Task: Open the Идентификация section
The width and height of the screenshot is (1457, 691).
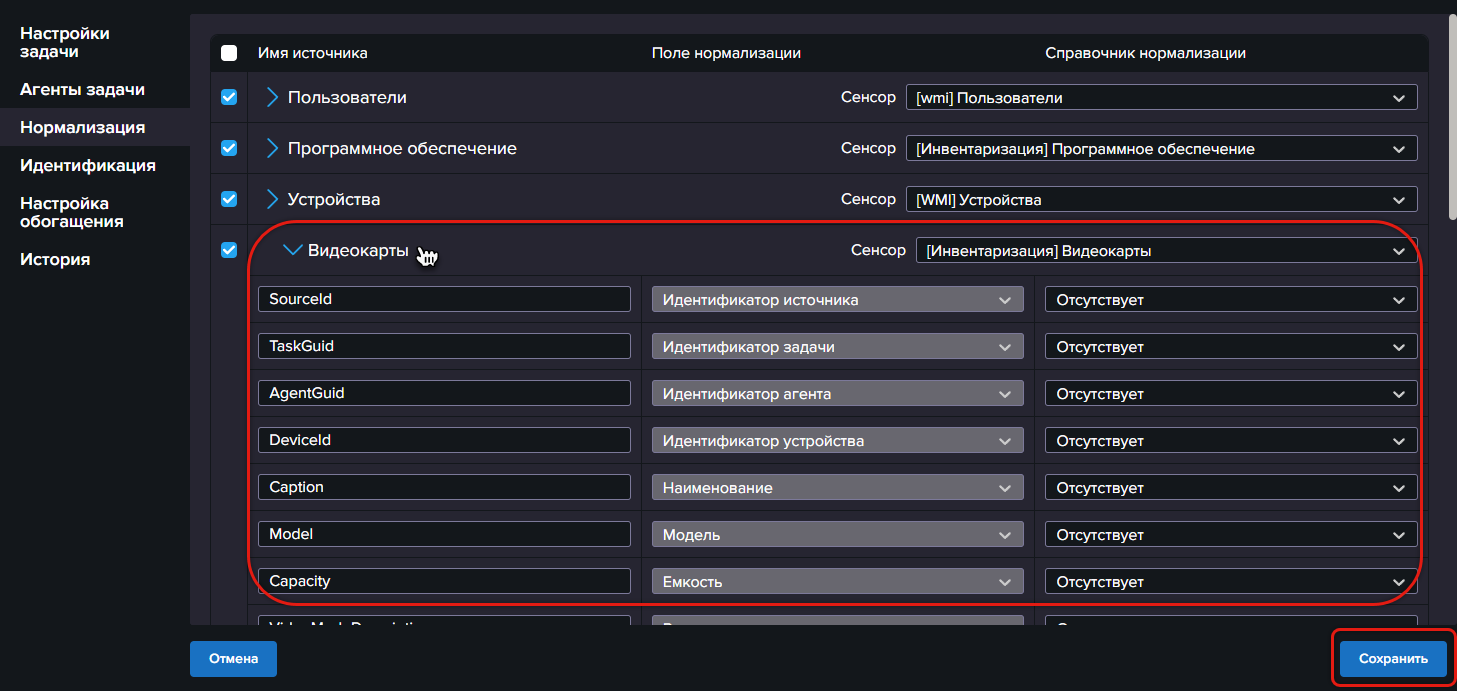Action: pos(88,166)
